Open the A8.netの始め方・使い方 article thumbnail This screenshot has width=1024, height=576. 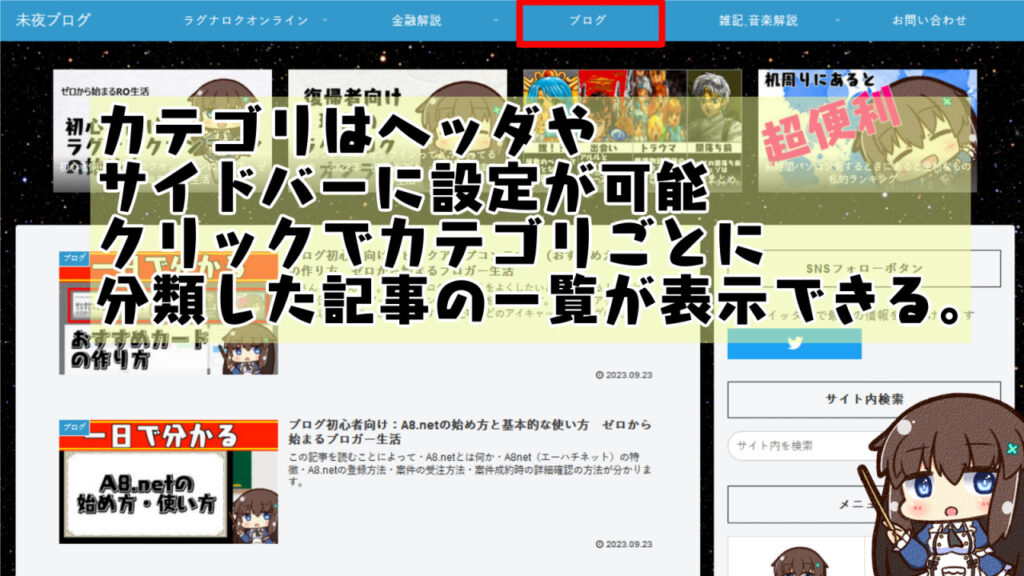coord(168,481)
